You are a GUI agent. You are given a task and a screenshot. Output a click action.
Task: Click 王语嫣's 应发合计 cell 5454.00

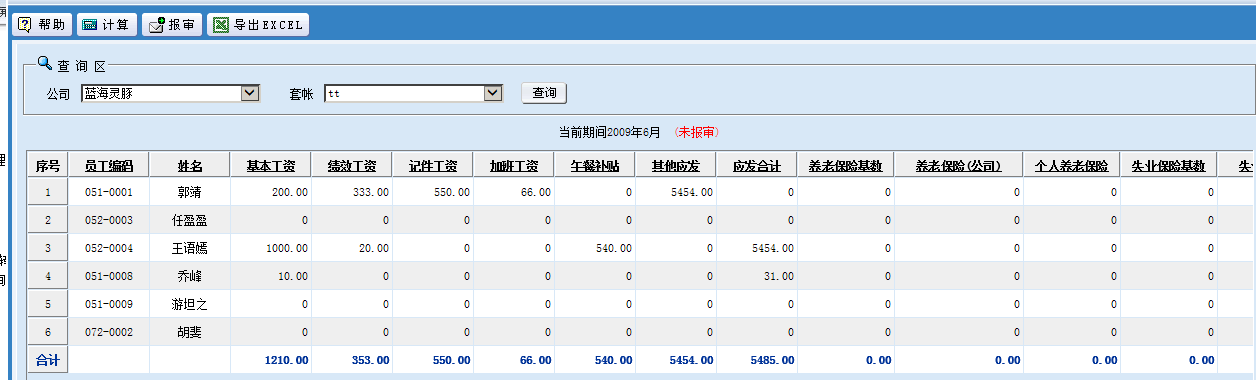pos(757,247)
